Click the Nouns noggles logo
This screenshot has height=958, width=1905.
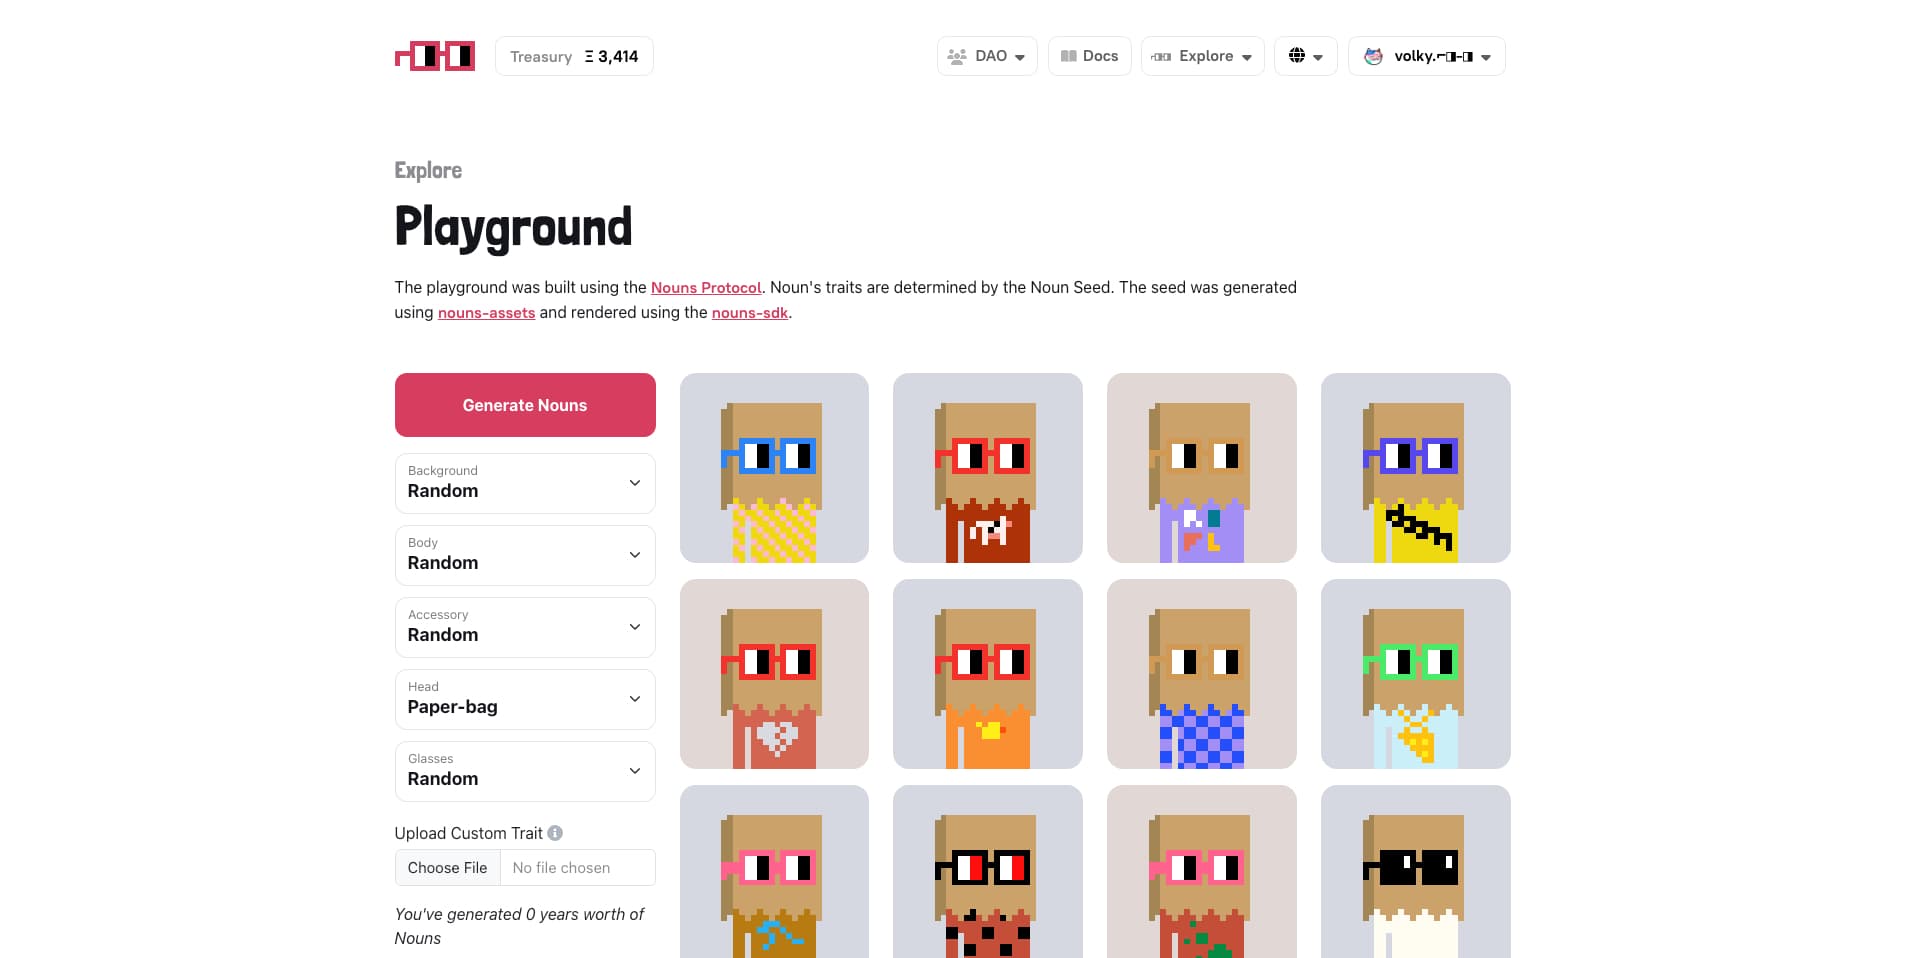pyautogui.click(x=435, y=55)
